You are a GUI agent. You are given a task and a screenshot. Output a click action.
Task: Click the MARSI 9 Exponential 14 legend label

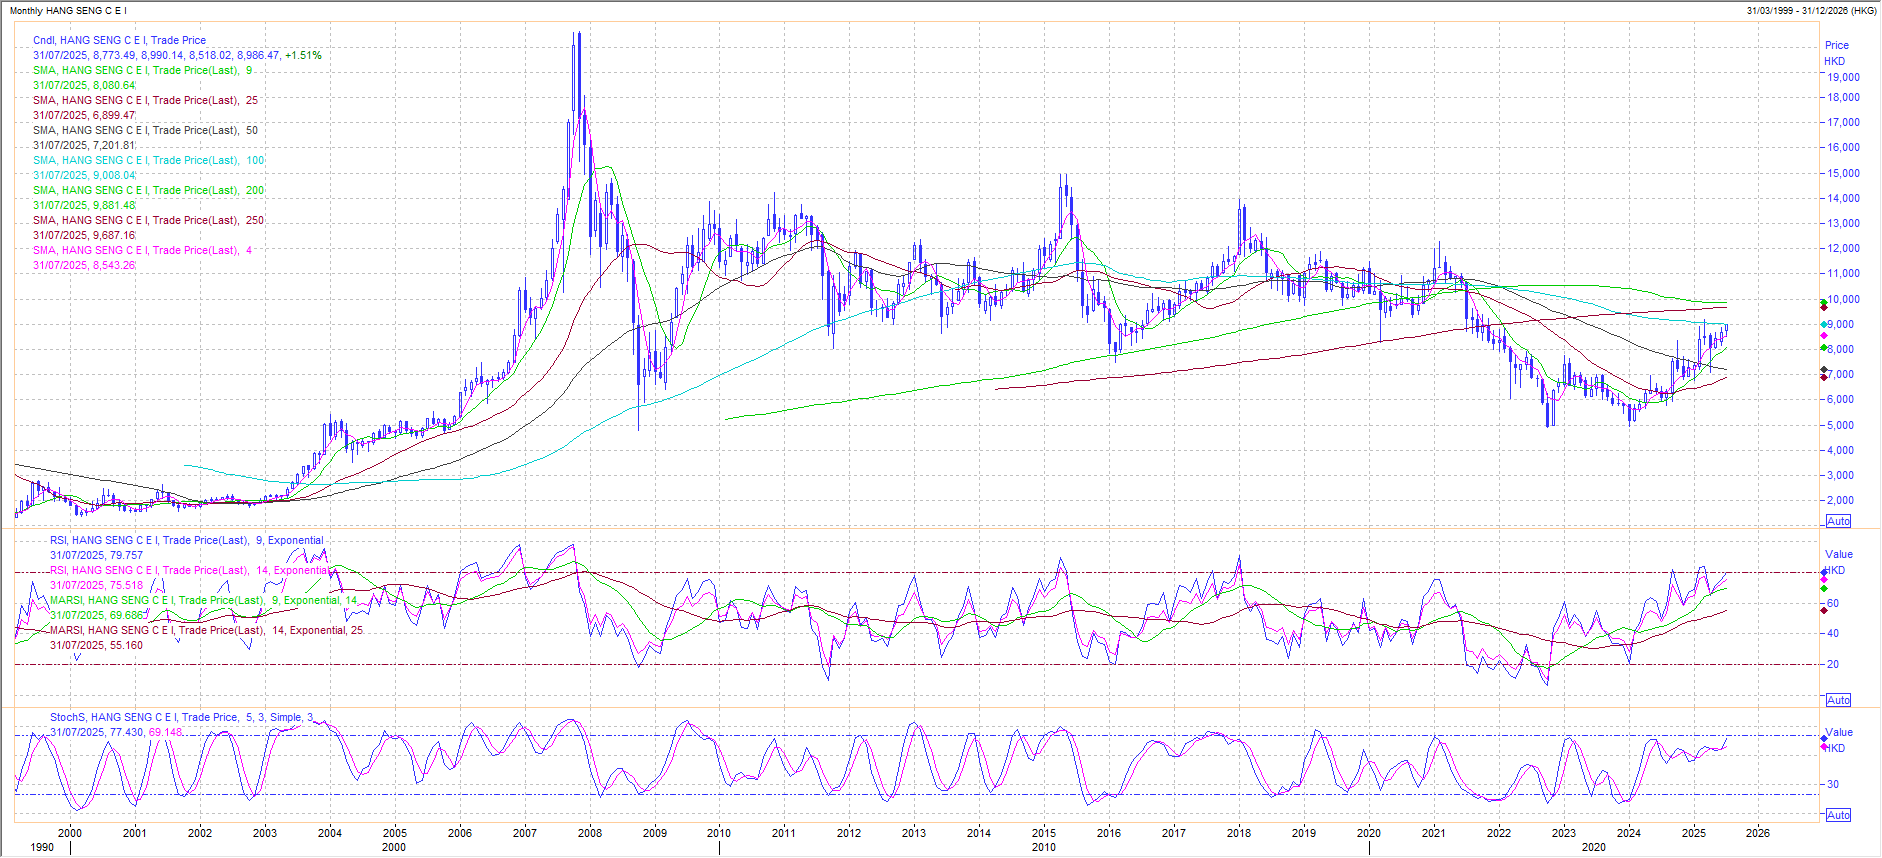(203, 601)
